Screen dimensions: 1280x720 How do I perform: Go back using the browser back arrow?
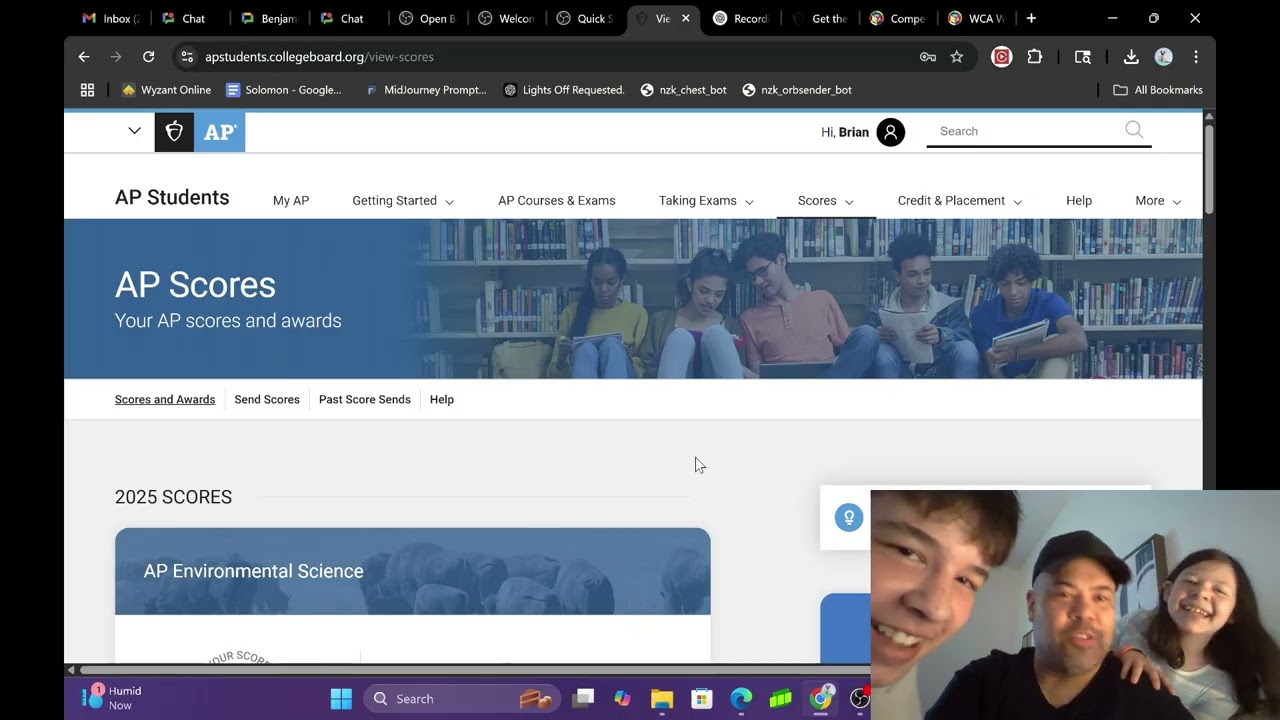click(x=84, y=57)
